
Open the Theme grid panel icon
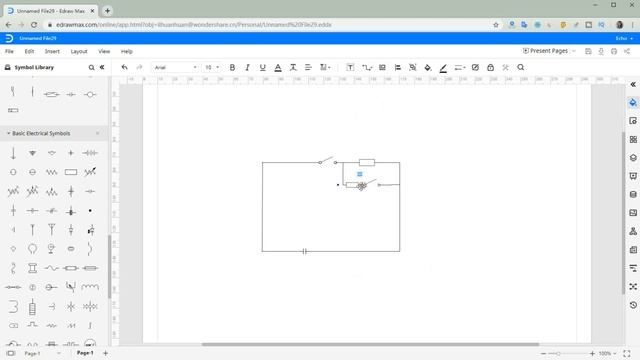tap(633, 140)
